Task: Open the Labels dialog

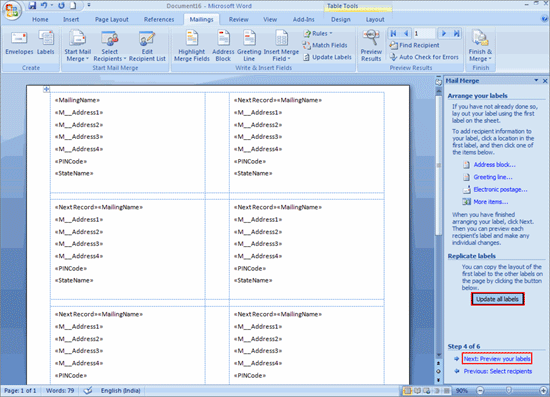Action: click(46, 43)
